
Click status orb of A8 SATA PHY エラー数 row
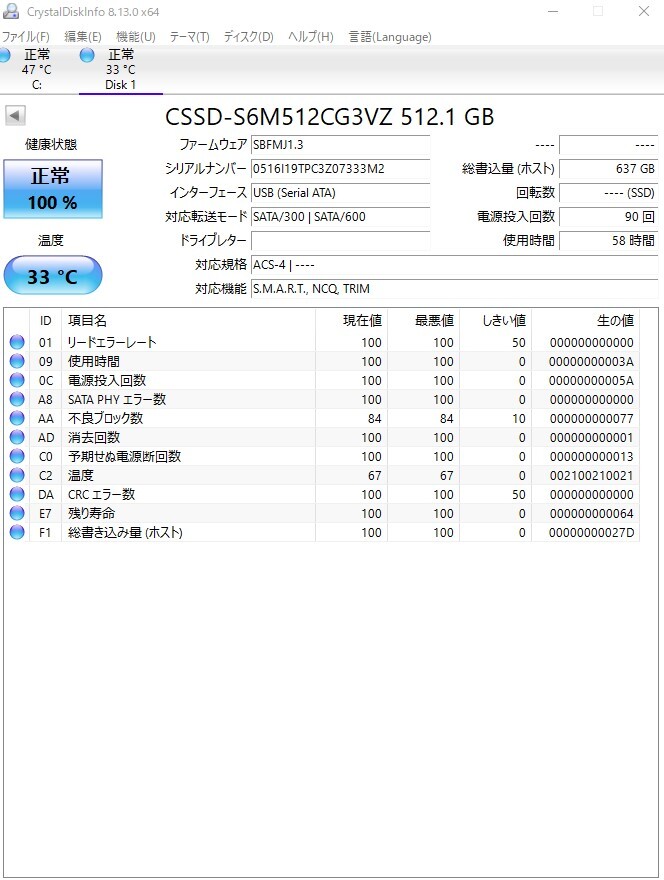pos(17,399)
